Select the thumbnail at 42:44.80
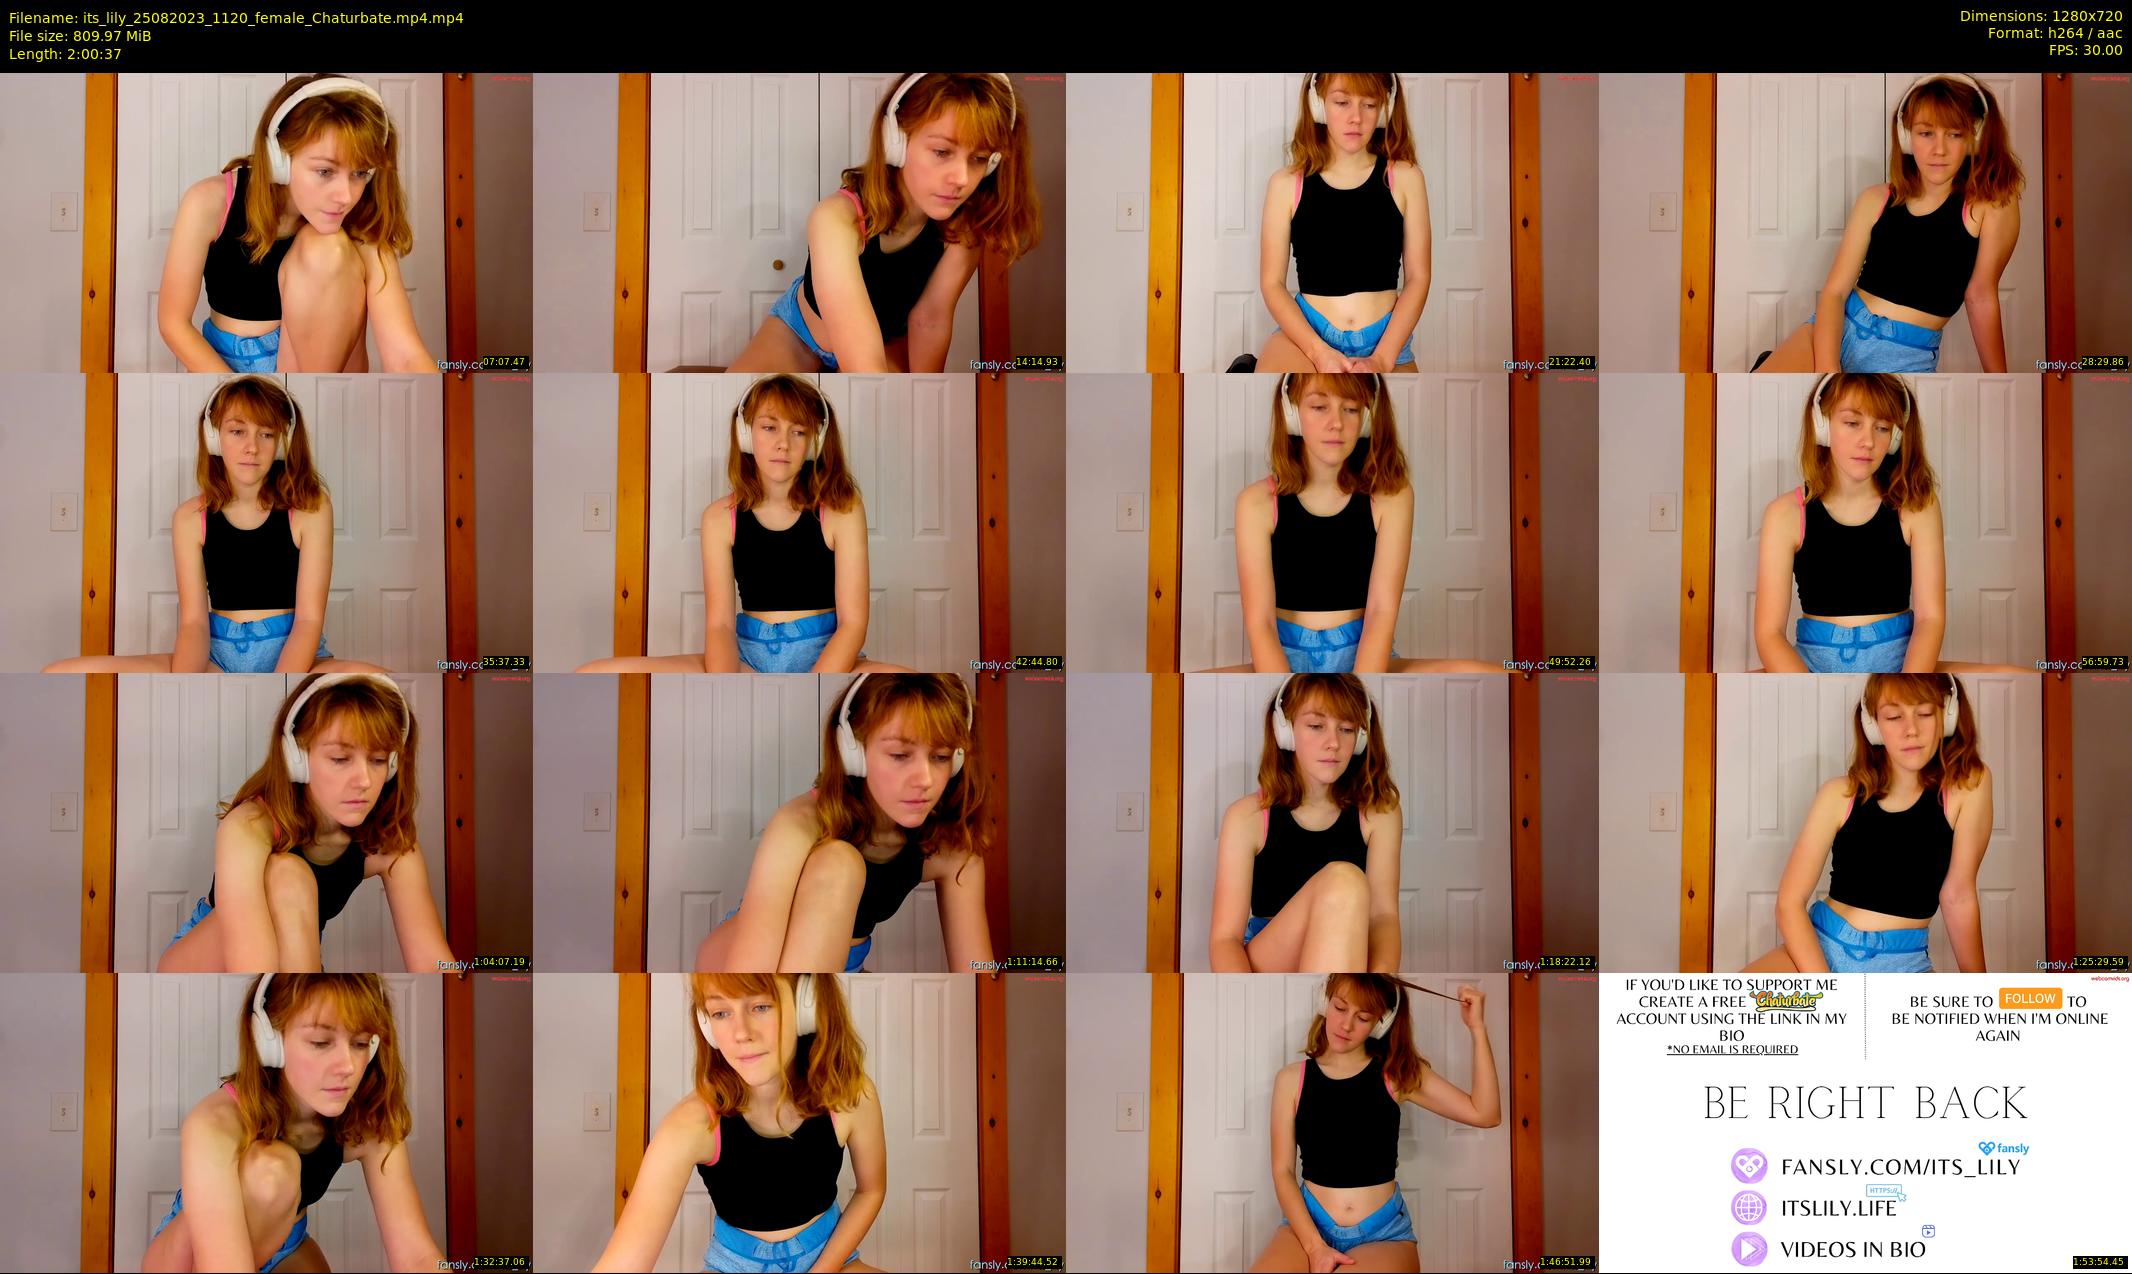 click(799, 522)
